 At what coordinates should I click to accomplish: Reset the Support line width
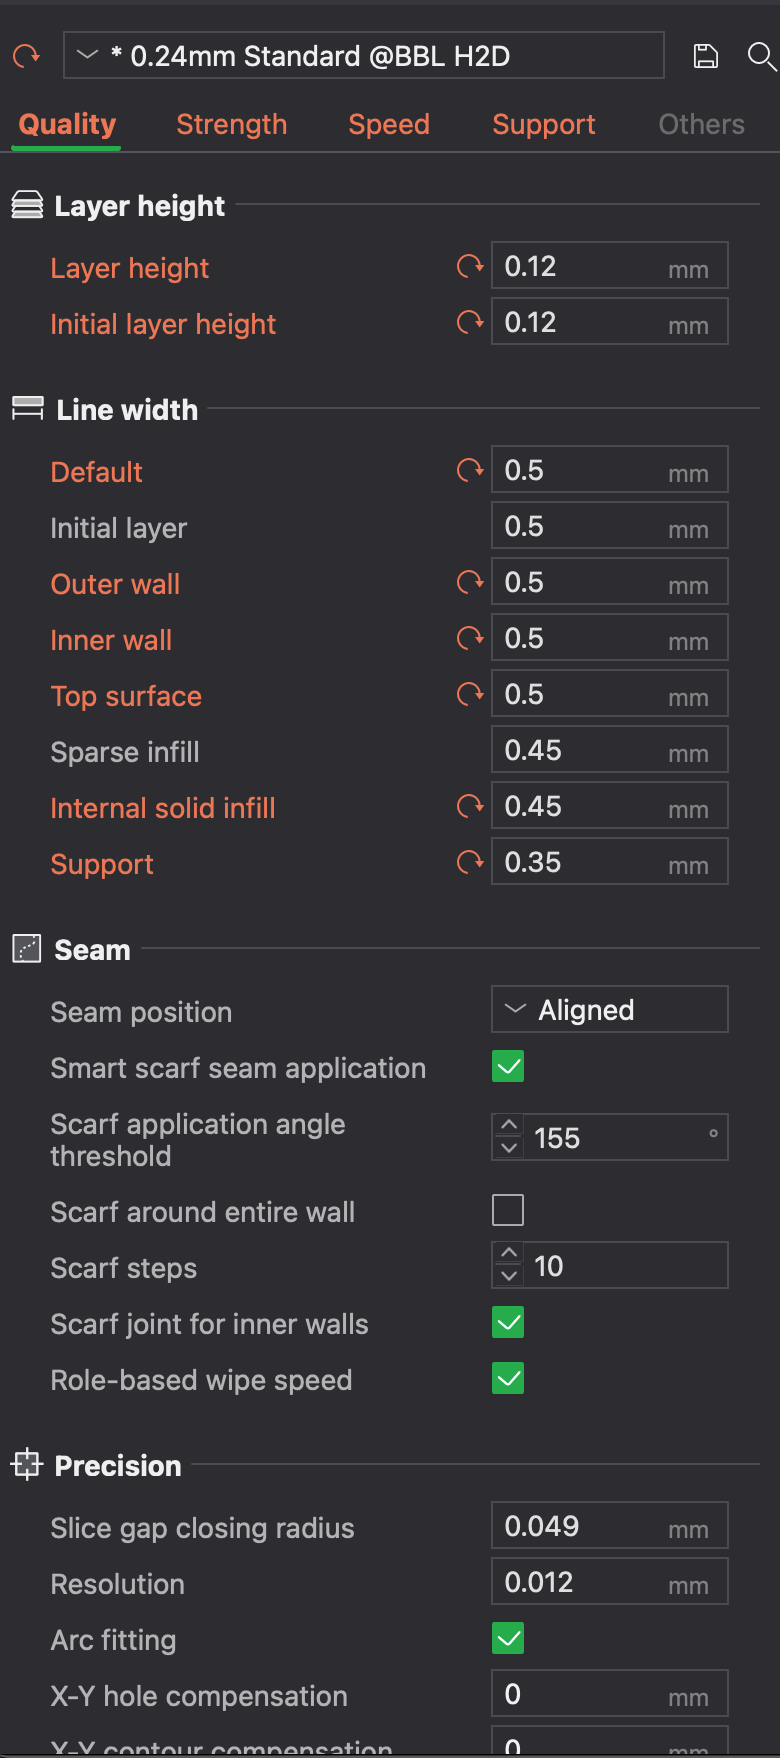470,863
